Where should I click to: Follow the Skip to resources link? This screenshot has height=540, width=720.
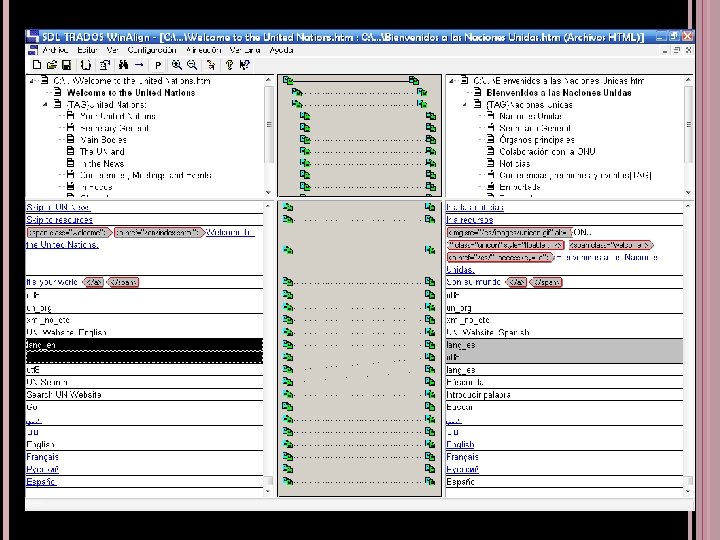pyautogui.click(x=59, y=219)
